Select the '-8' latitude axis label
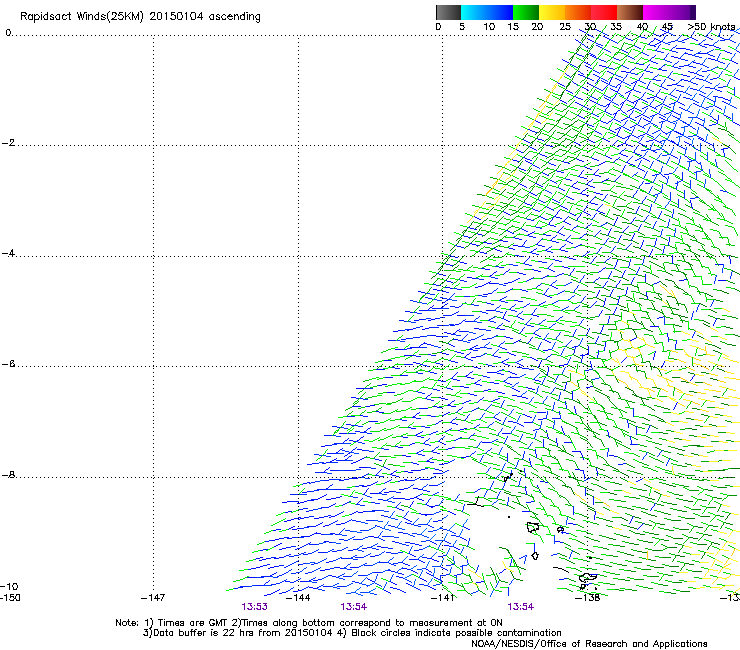 tap(8, 475)
